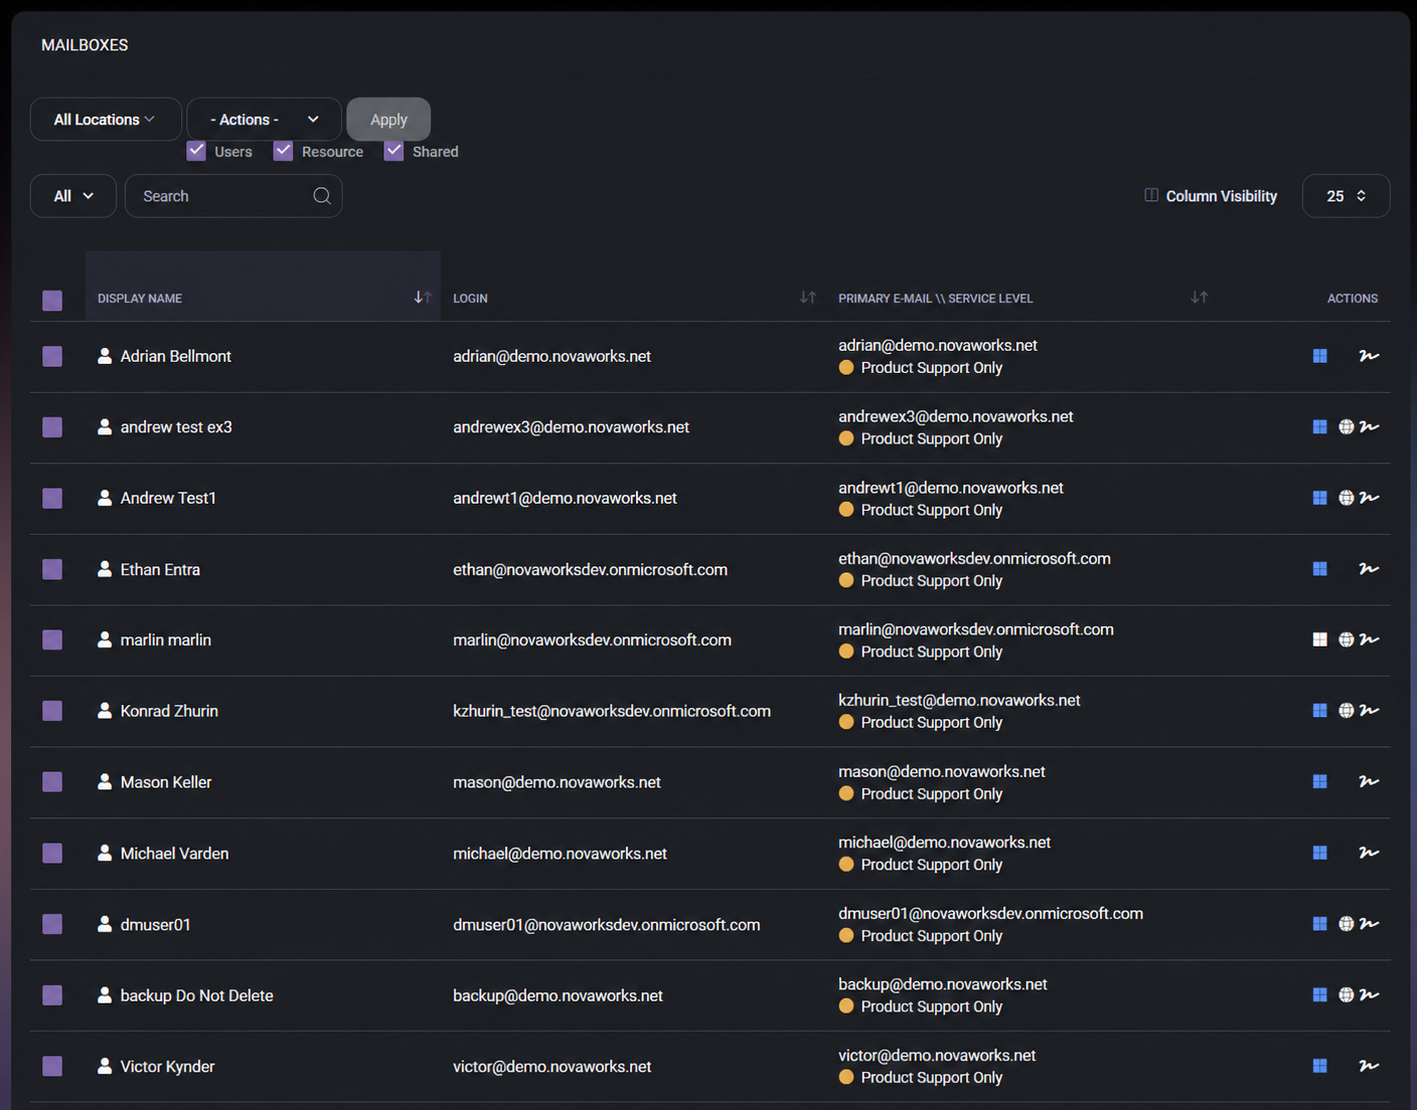This screenshot has height=1110, width=1417.
Task: Click the signature icon for Adrian Bellmont
Action: 1369,356
